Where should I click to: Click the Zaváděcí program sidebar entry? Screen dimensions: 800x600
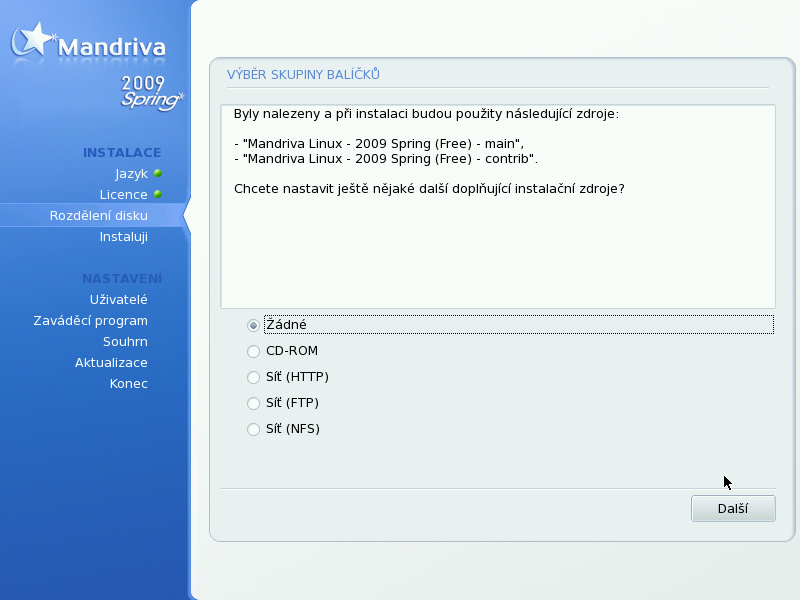tap(90, 321)
